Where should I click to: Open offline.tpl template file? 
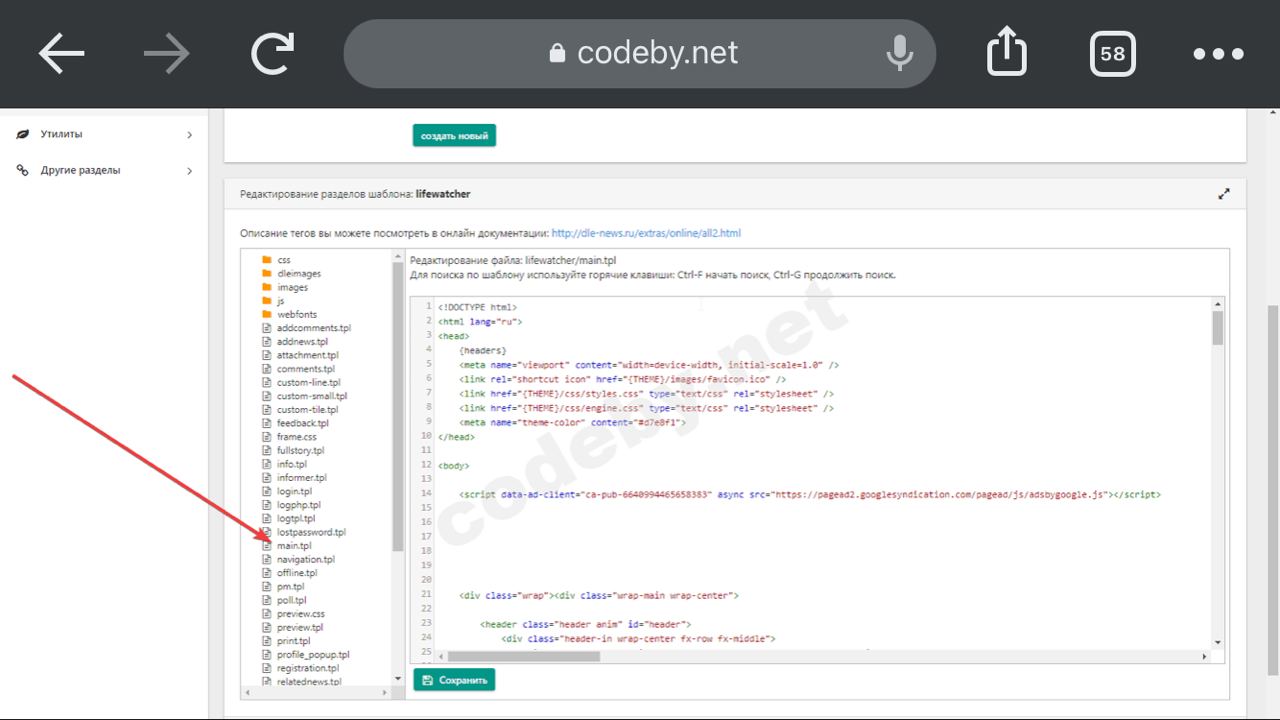pos(297,573)
